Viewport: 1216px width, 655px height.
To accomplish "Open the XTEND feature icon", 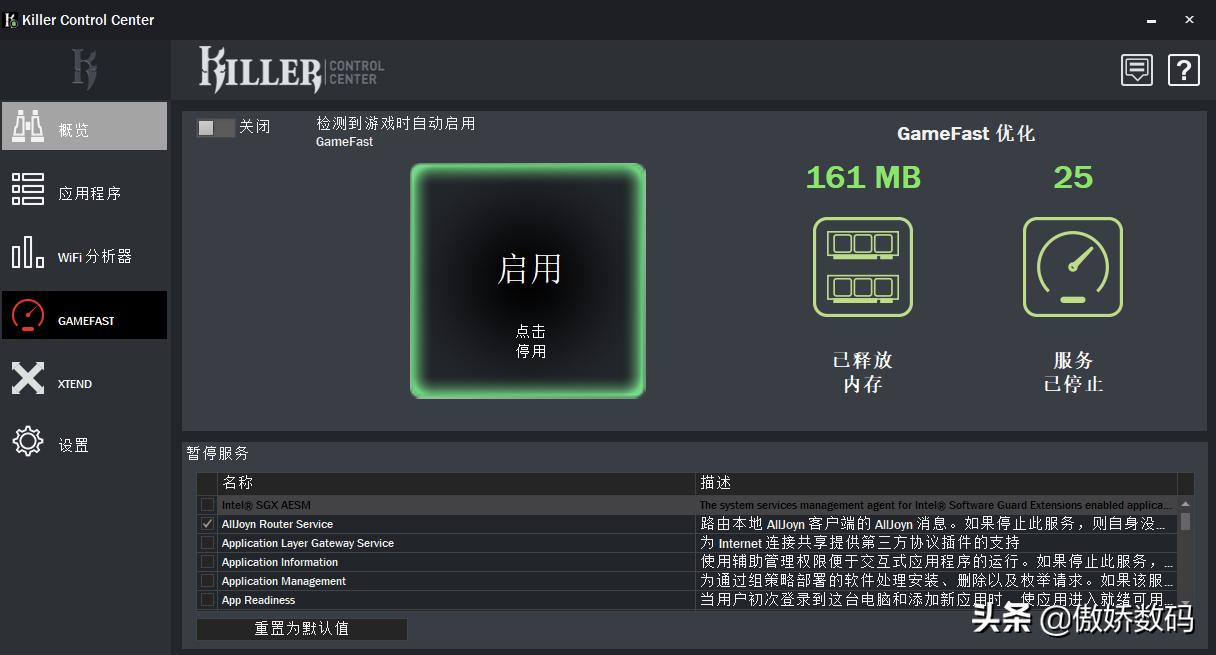I will (x=27, y=378).
